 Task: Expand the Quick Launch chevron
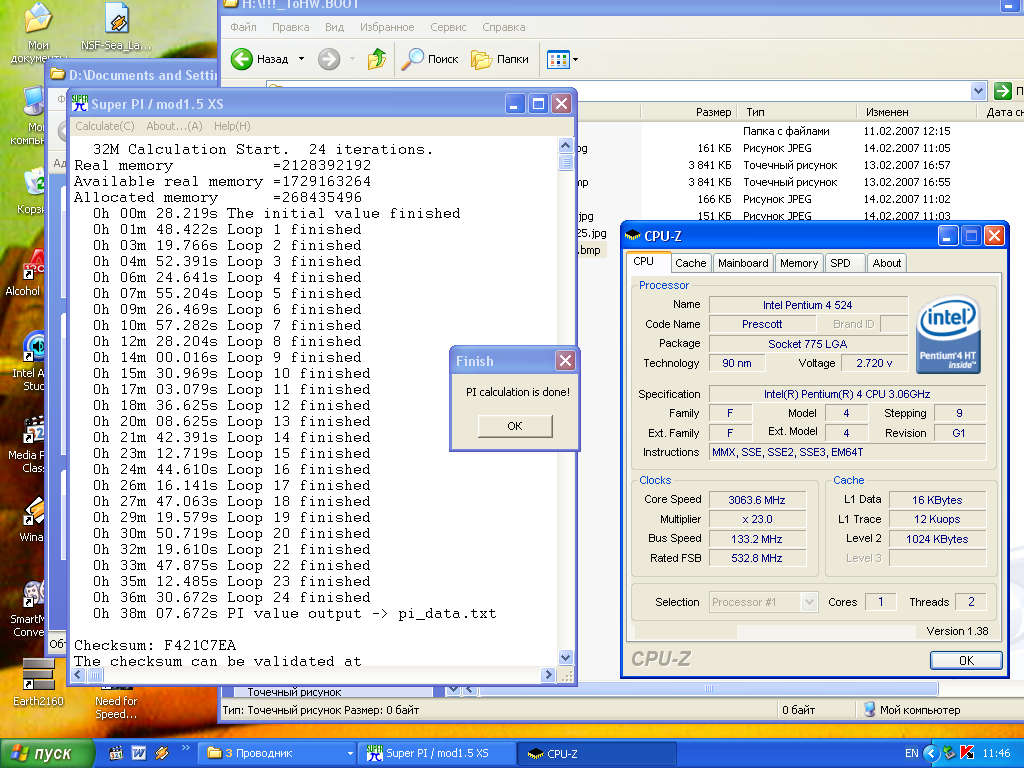pyautogui.click(x=185, y=748)
